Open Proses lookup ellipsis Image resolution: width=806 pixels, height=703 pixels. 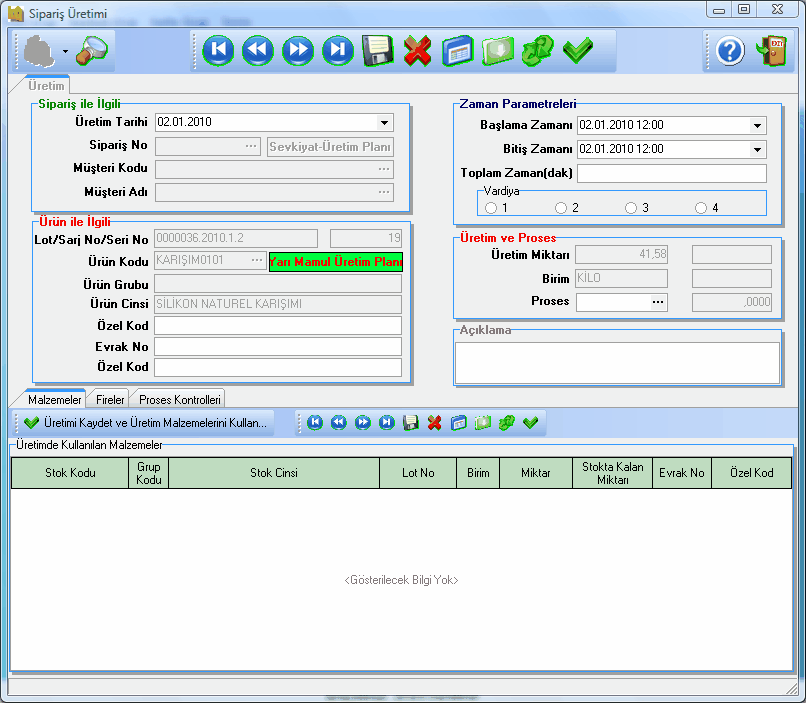pos(657,302)
